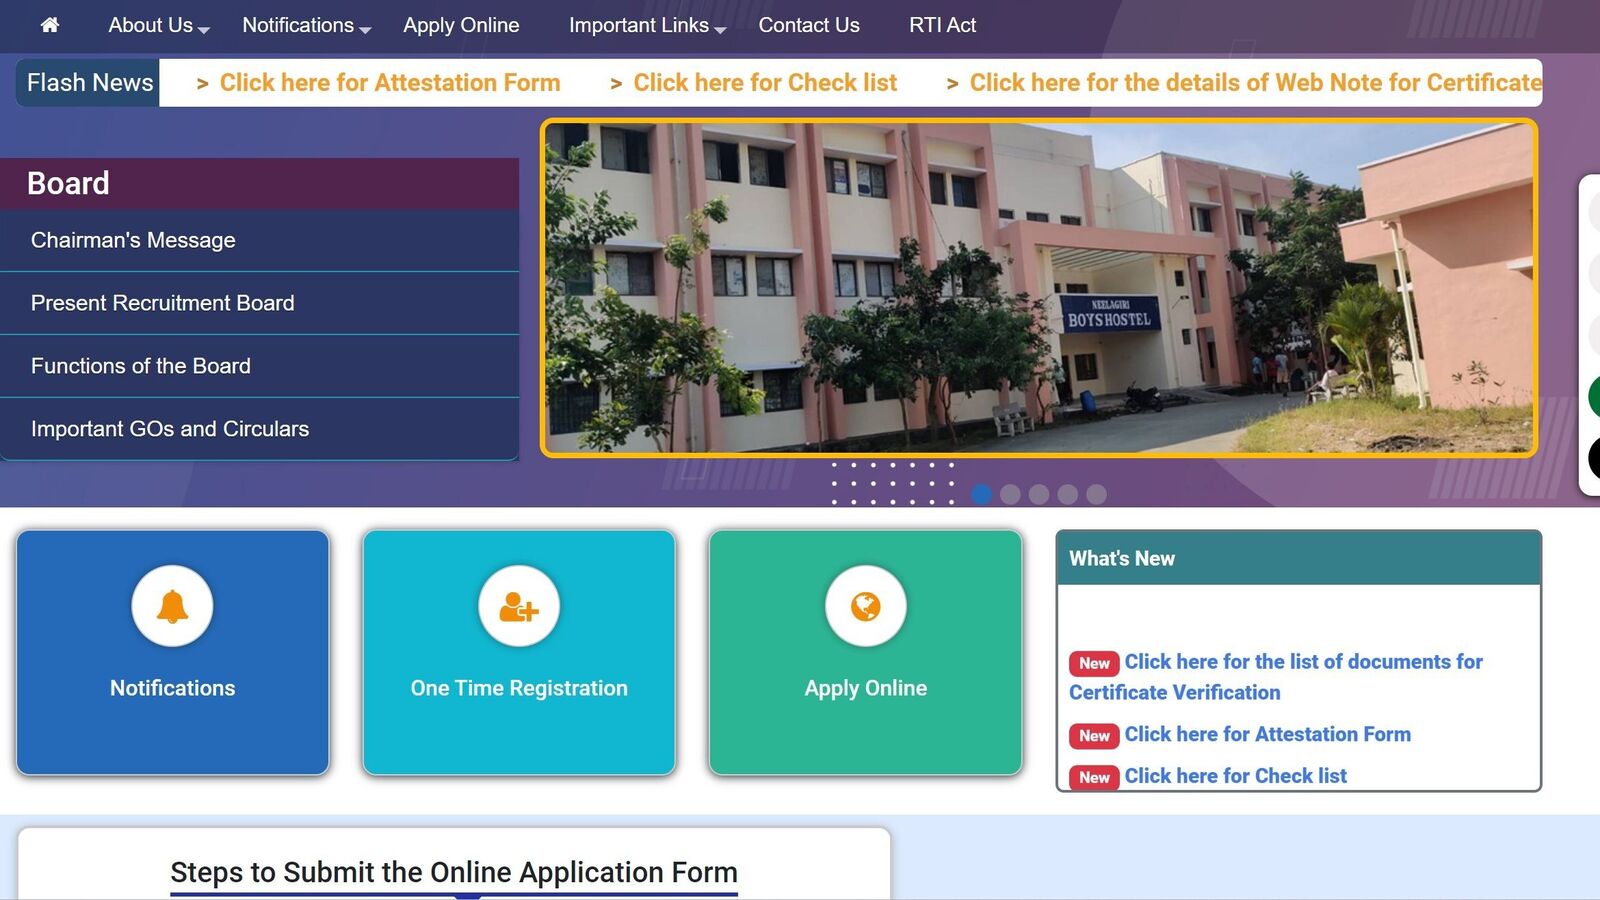
Task: Click the add-user icon for One Time Registration
Action: (x=518, y=606)
